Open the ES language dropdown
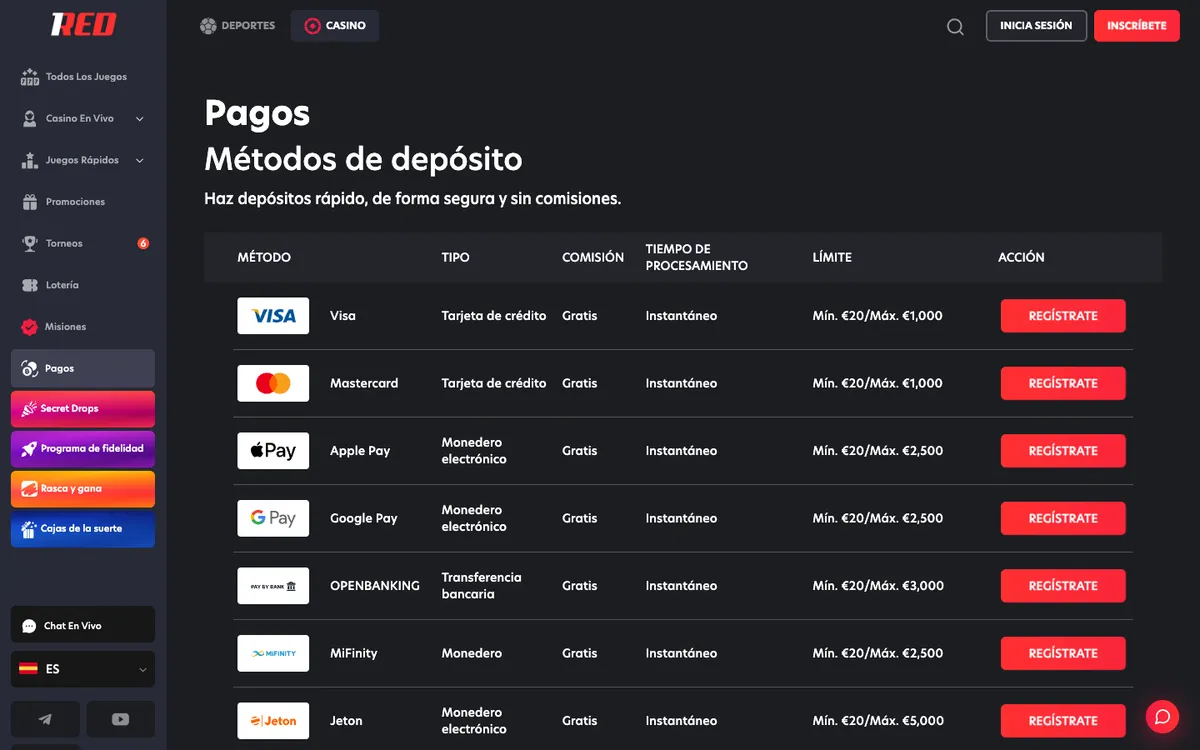The height and width of the screenshot is (750, 1200). (x=83, y=669)
